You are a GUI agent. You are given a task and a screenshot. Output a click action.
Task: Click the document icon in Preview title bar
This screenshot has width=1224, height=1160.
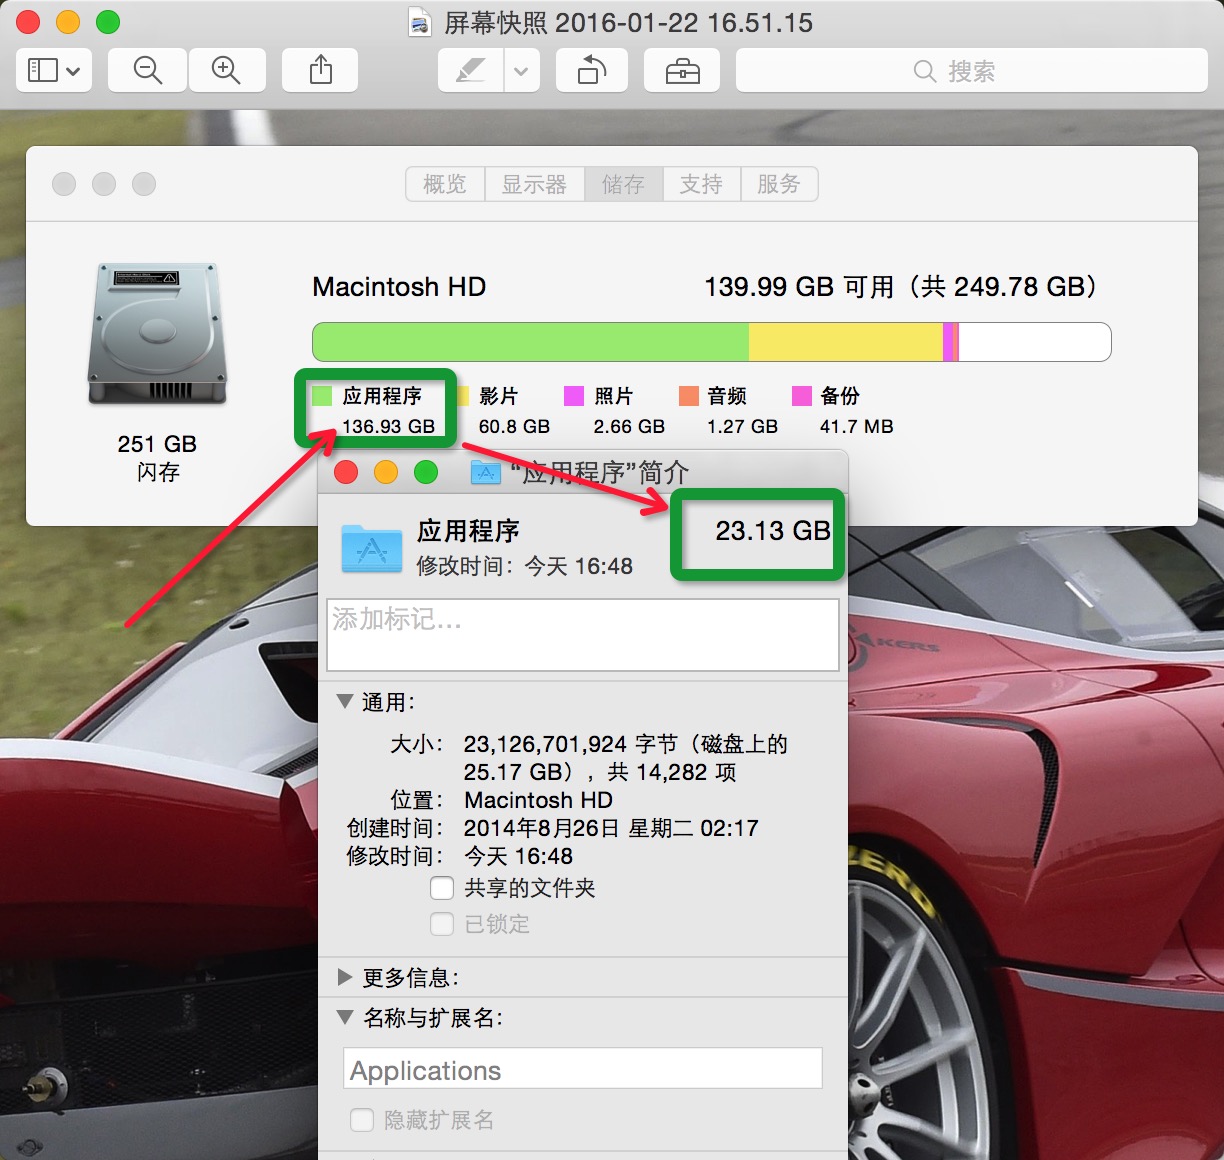(421, 22)
